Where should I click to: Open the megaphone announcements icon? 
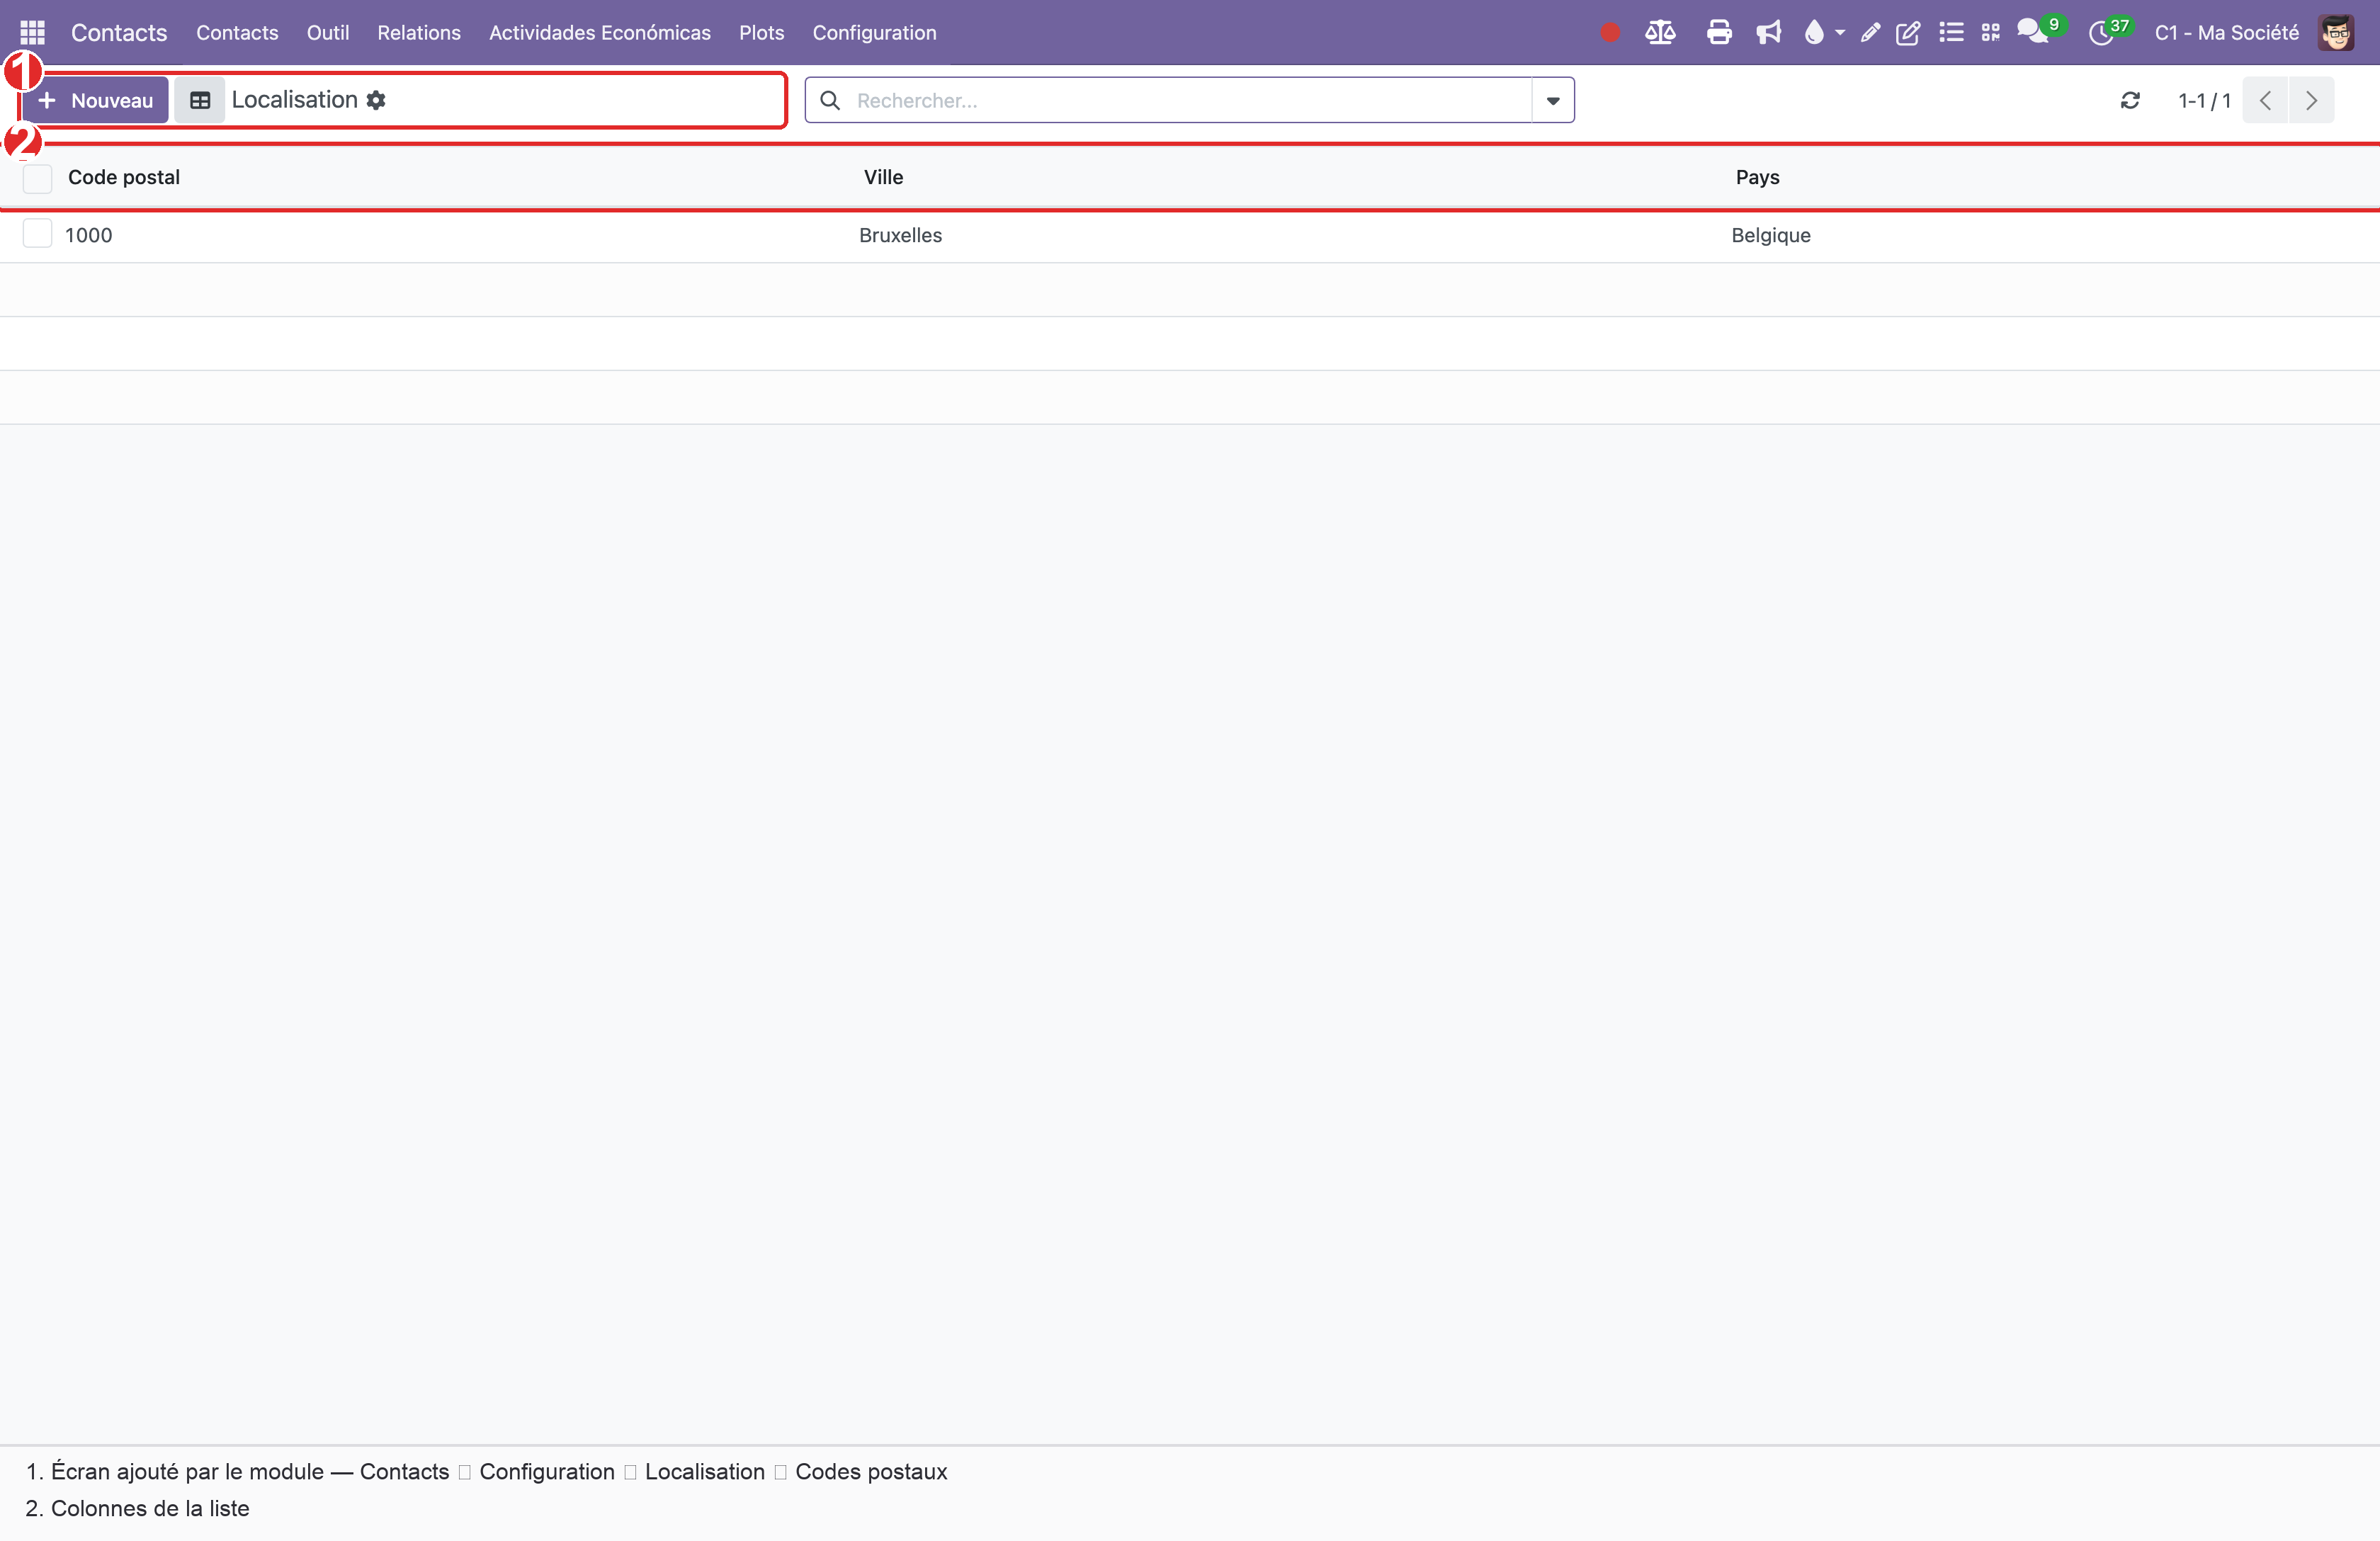pos(1768,33)
